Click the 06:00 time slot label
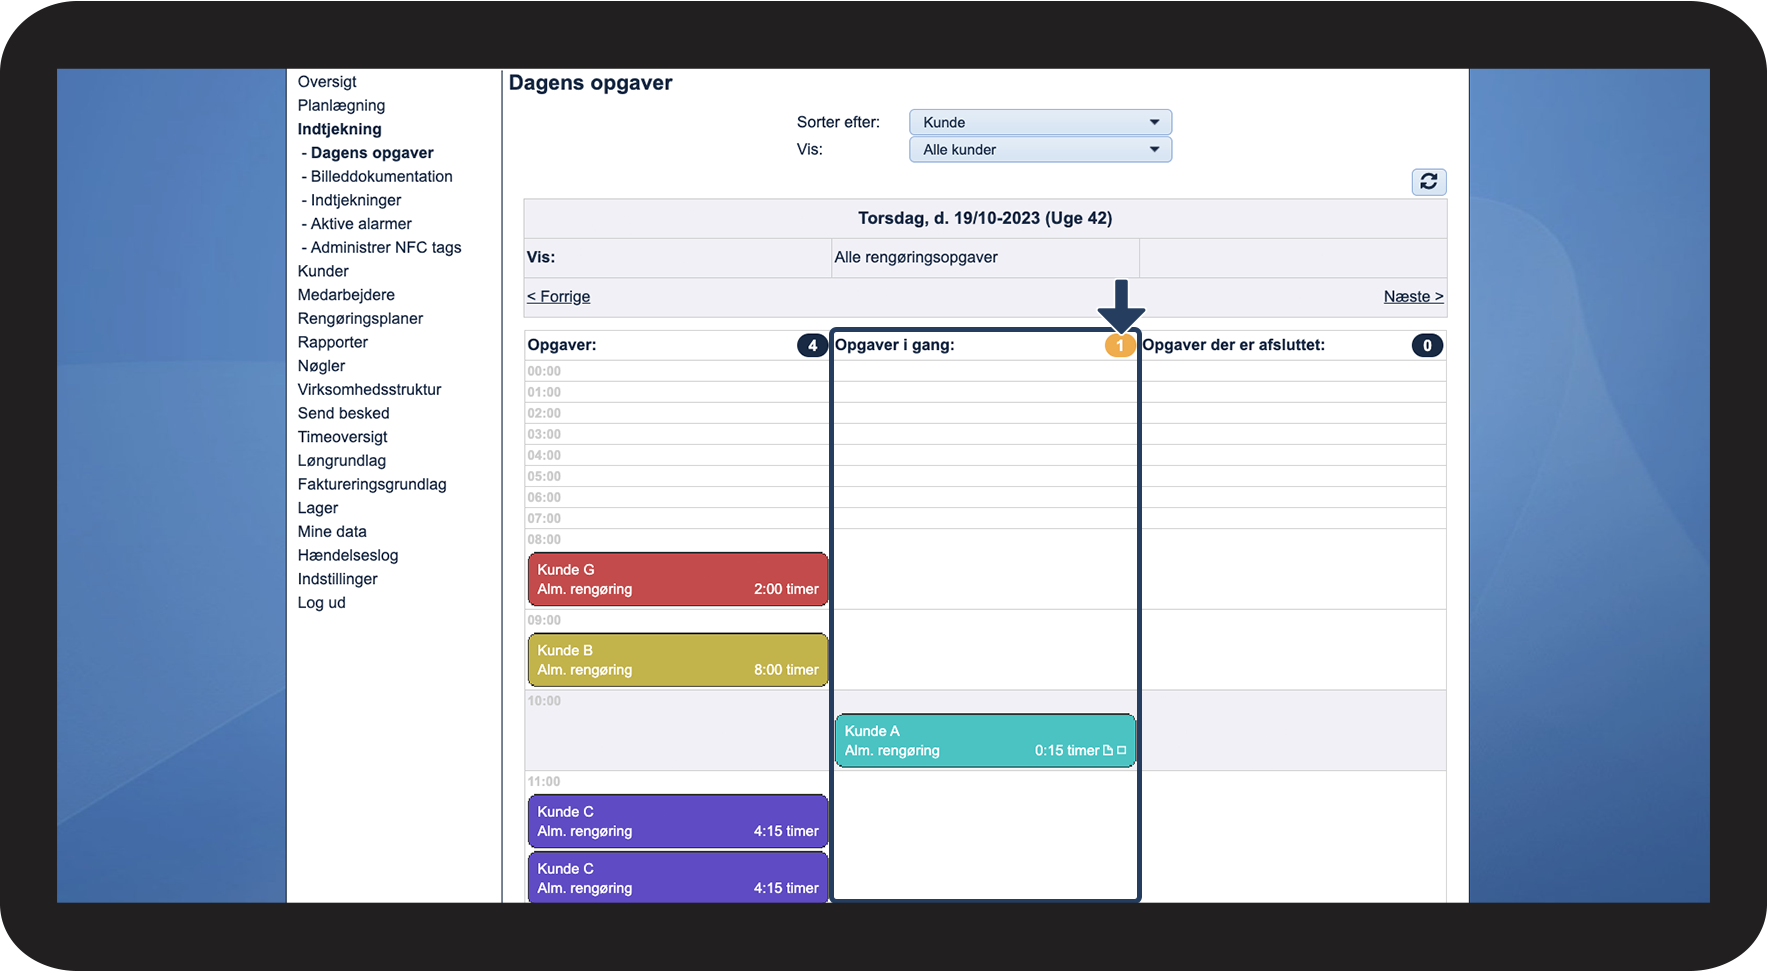Screen dimensions: 1767x971 [544, 497]
